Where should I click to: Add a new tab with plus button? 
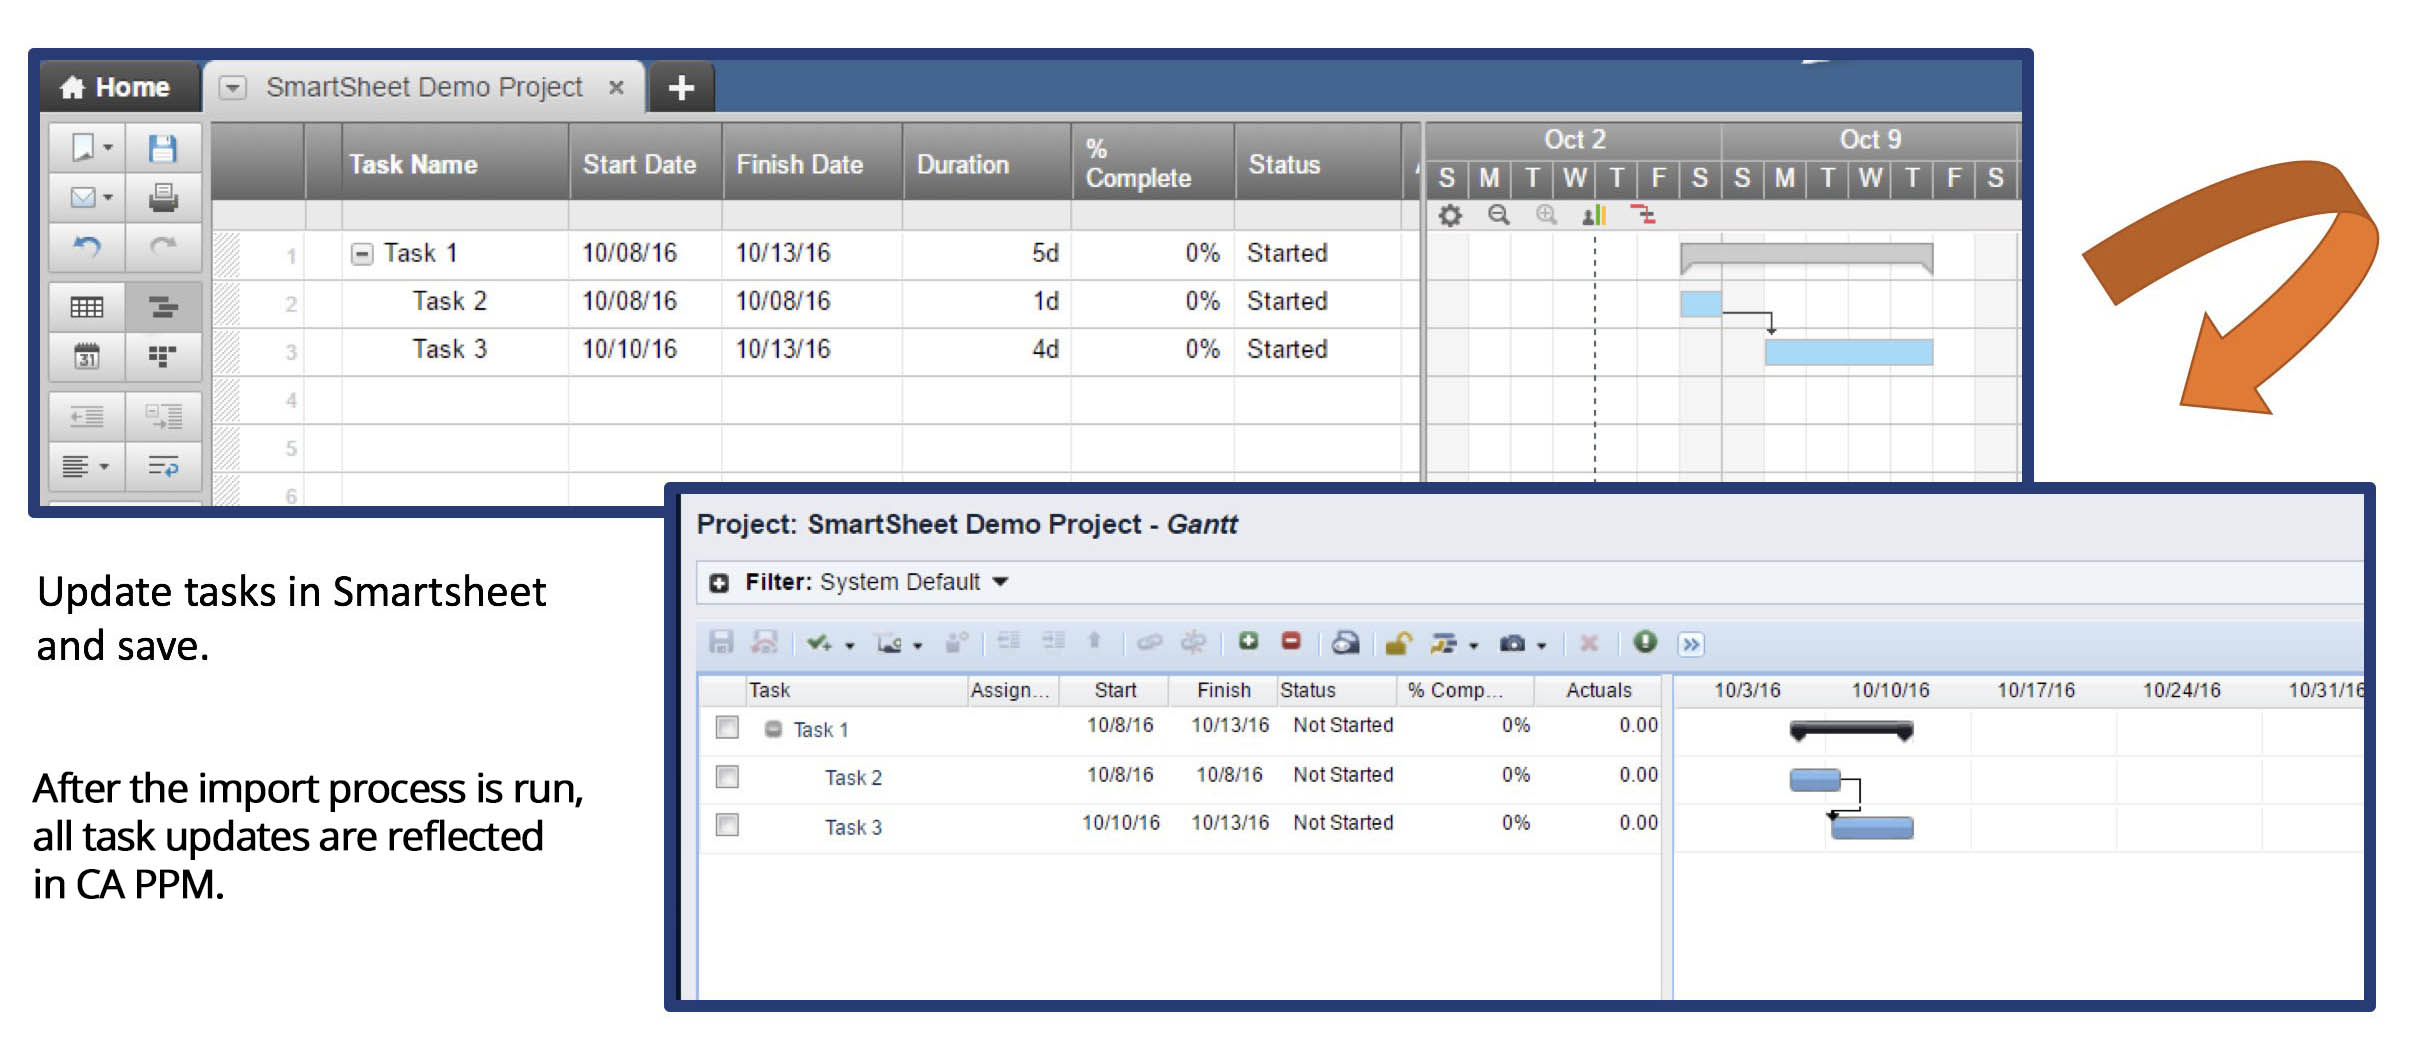(x=681, y=88)
